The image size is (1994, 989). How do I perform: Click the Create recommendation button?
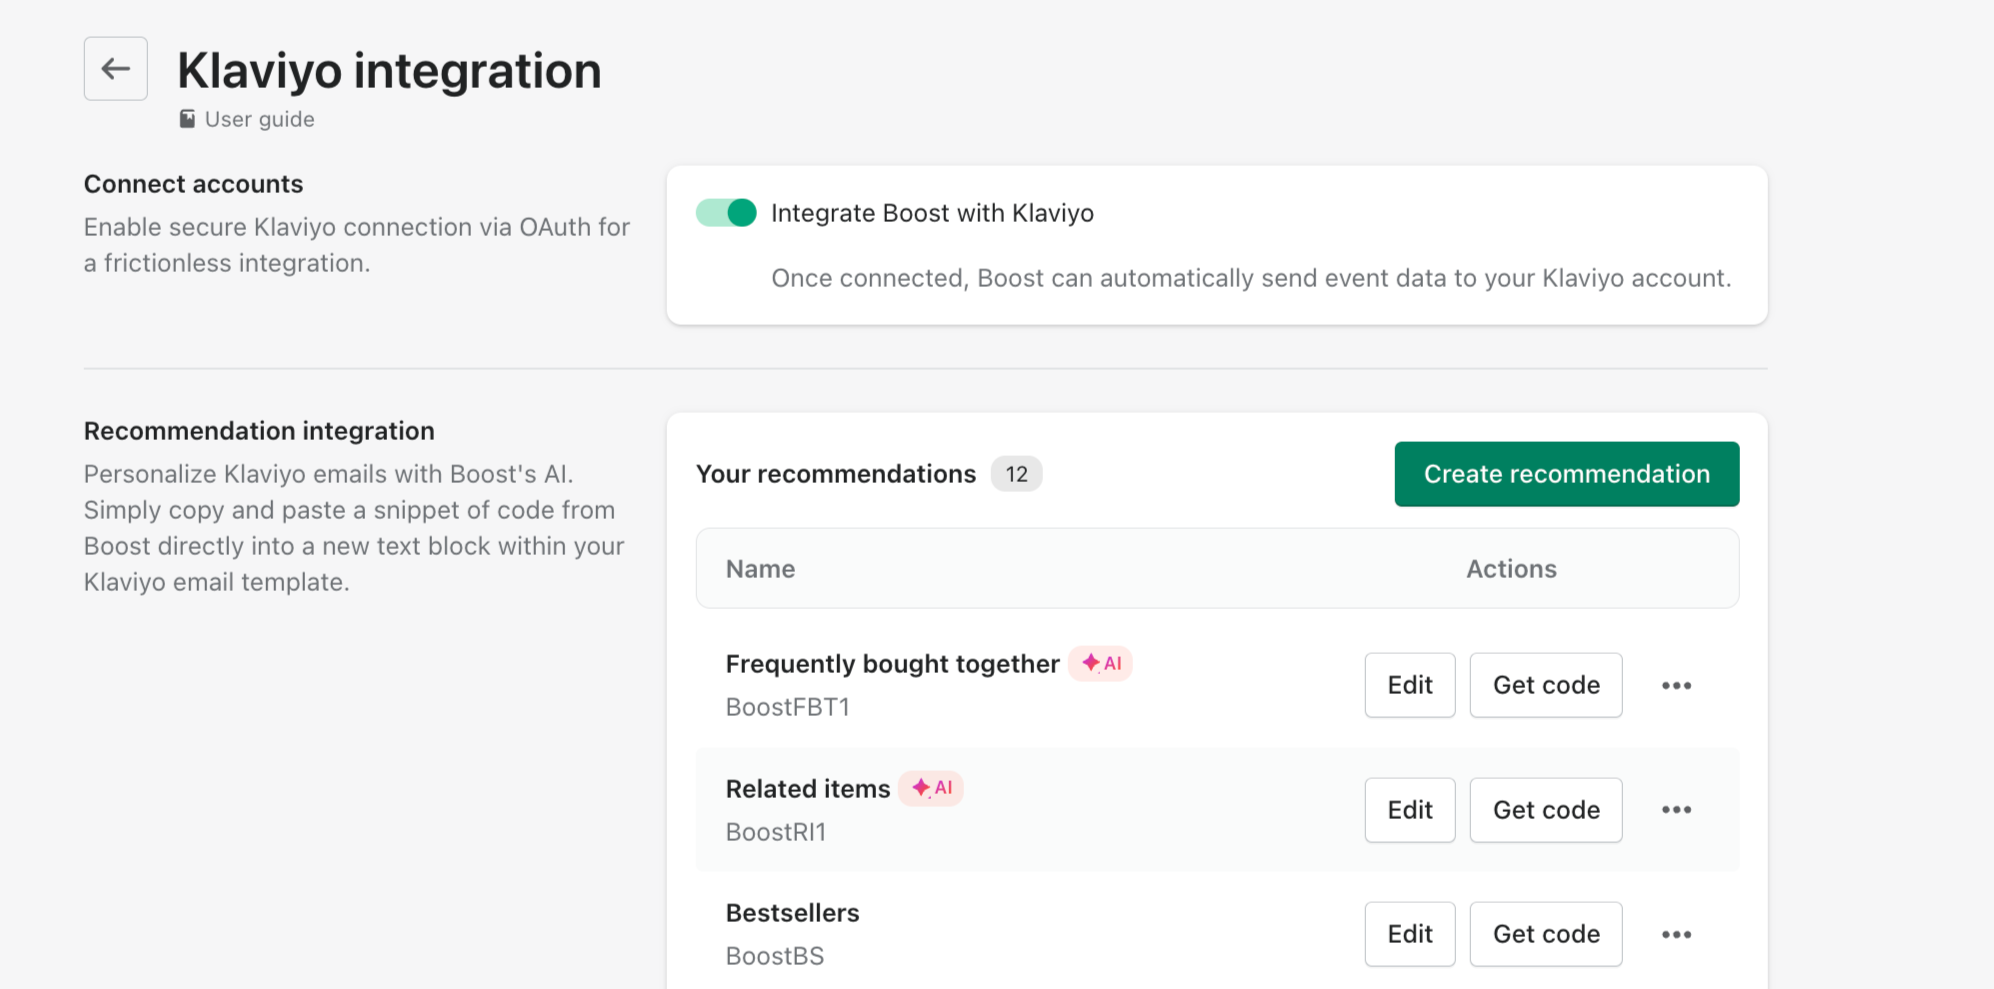click(x=1567, y=474)
